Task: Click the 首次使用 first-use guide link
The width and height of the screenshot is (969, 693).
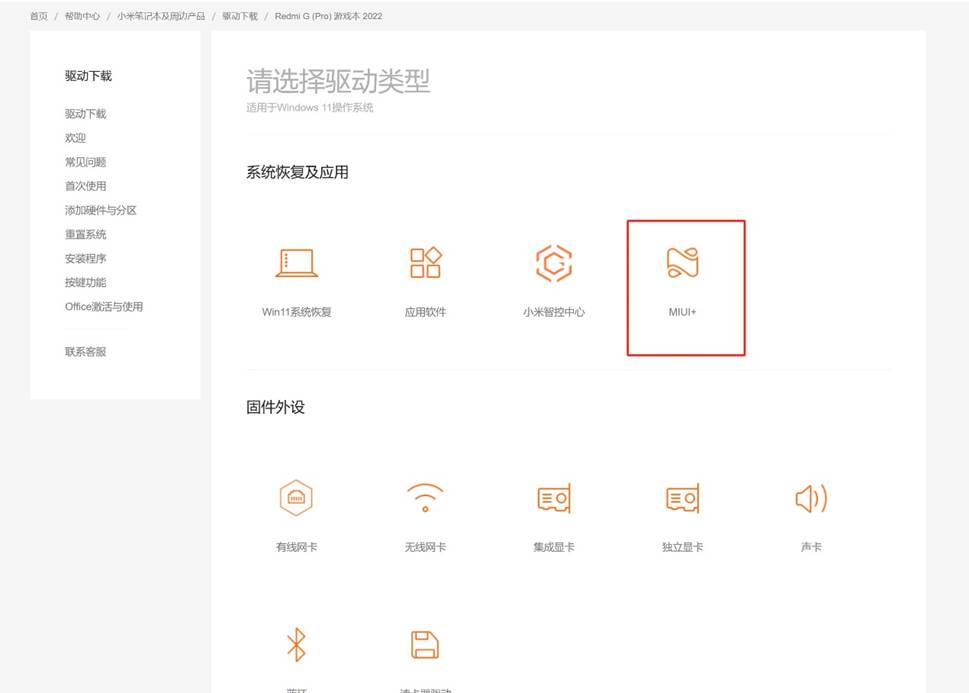Action: tap(84, 186)
